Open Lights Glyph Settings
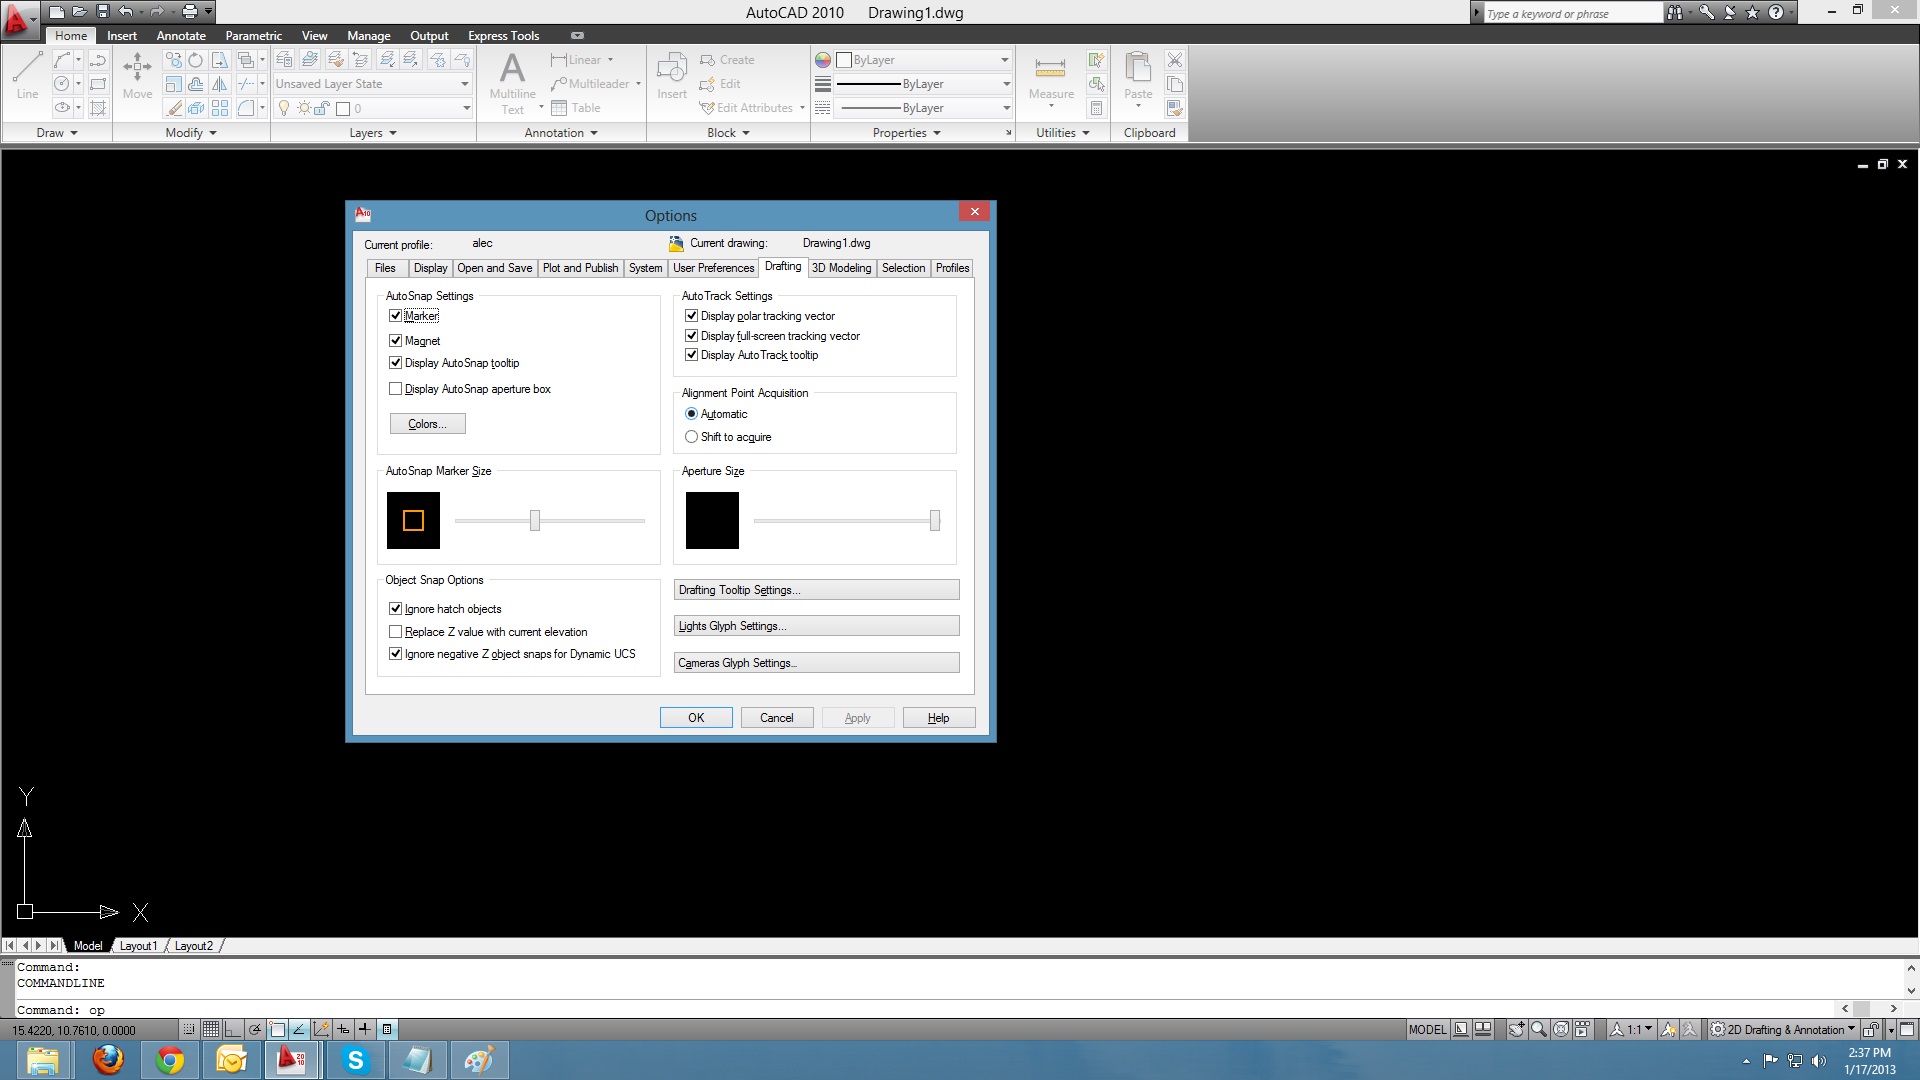The width and height of the screenshot is (1920, 1080). click(x=816, y=626)
